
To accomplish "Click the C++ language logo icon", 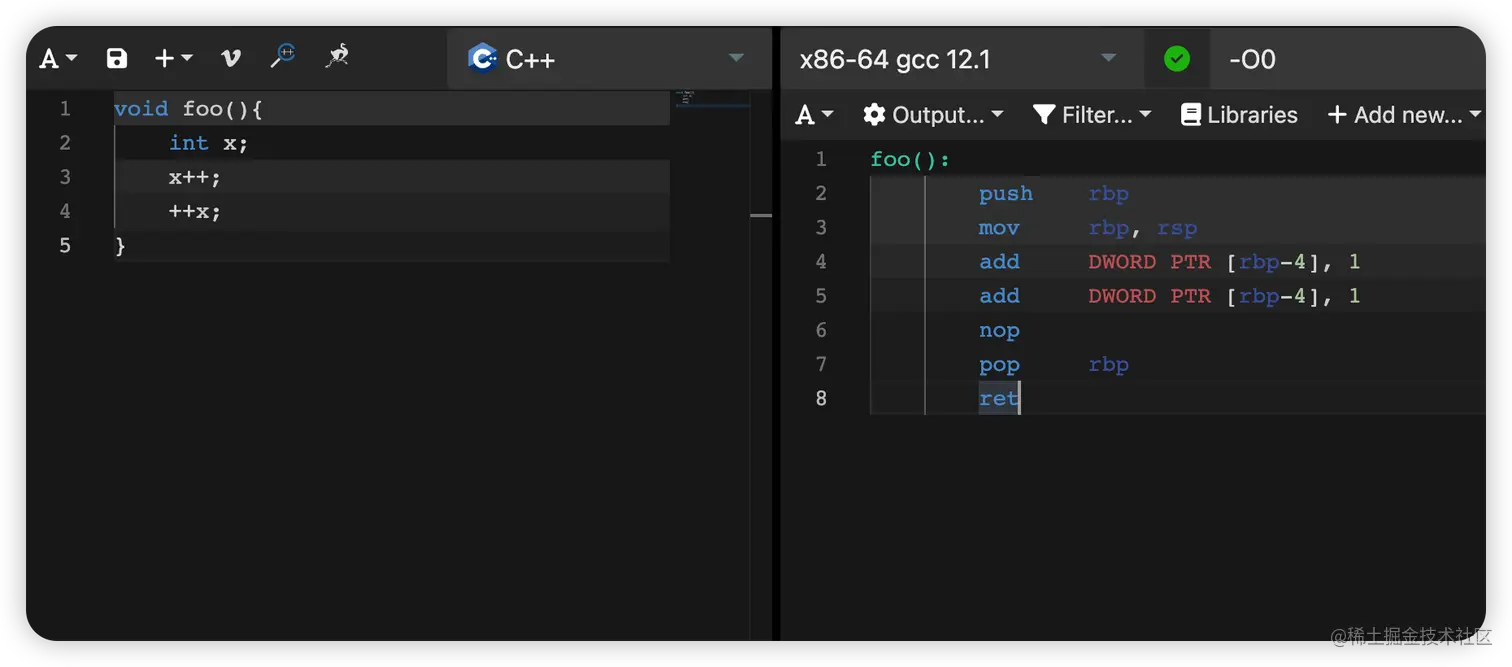I will (x=482, y=59).
